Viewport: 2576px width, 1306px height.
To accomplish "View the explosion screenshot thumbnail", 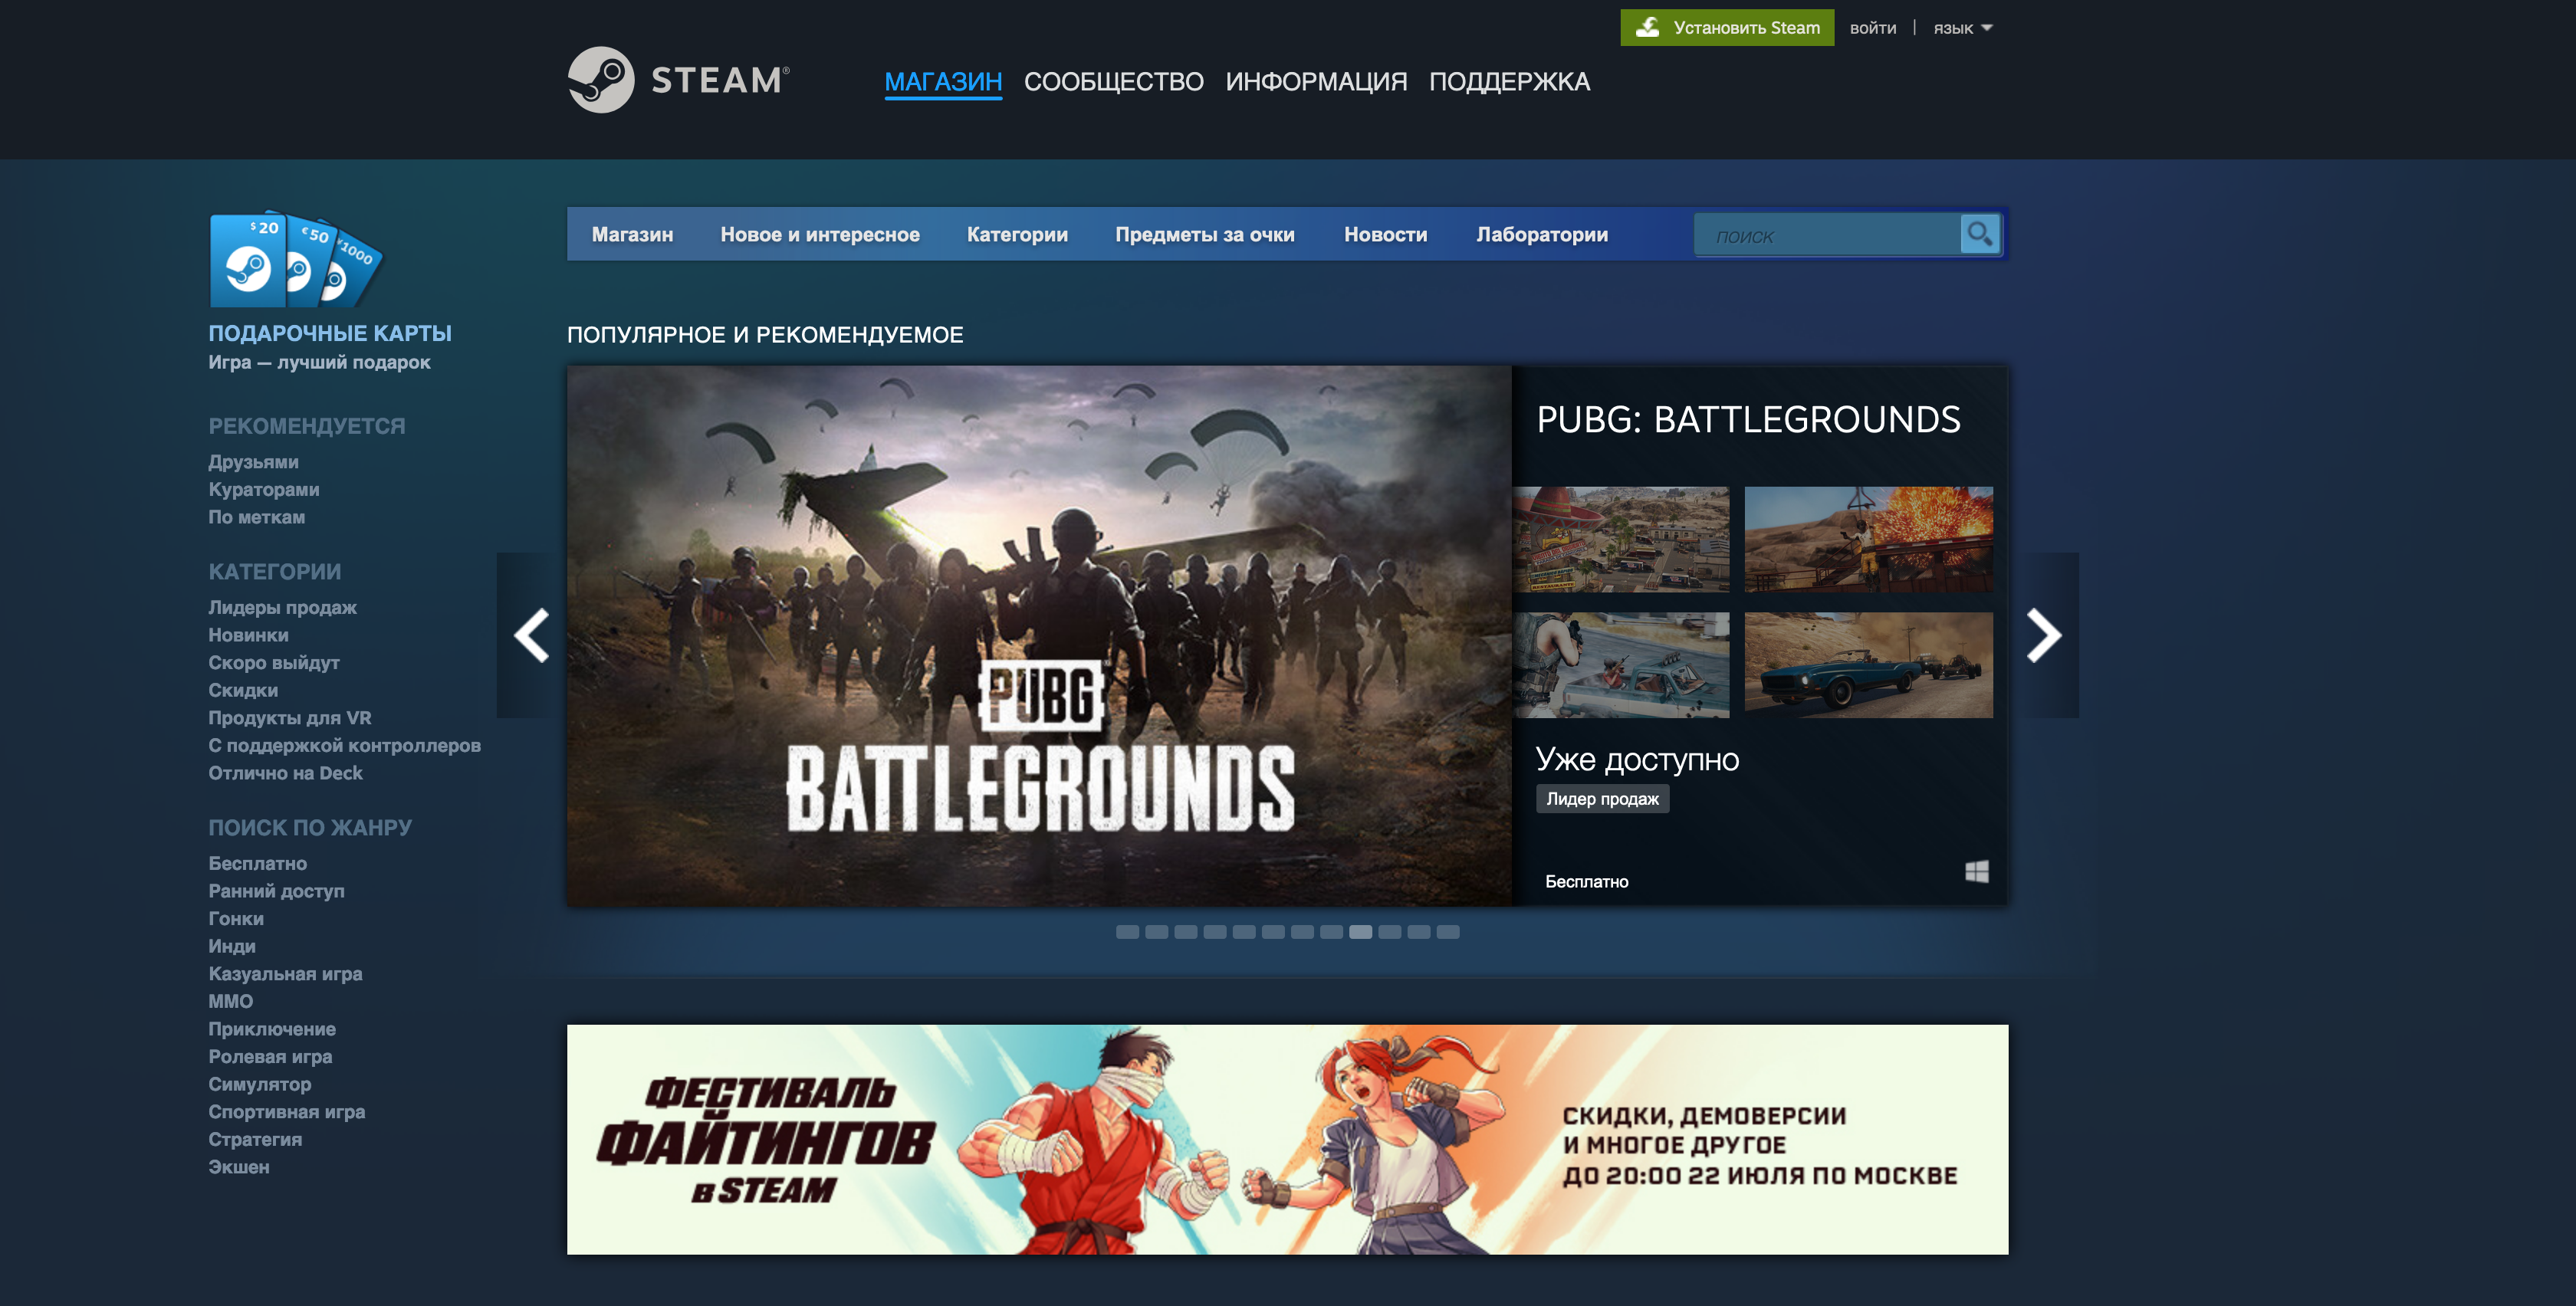I will click(x=1868, y=539).
